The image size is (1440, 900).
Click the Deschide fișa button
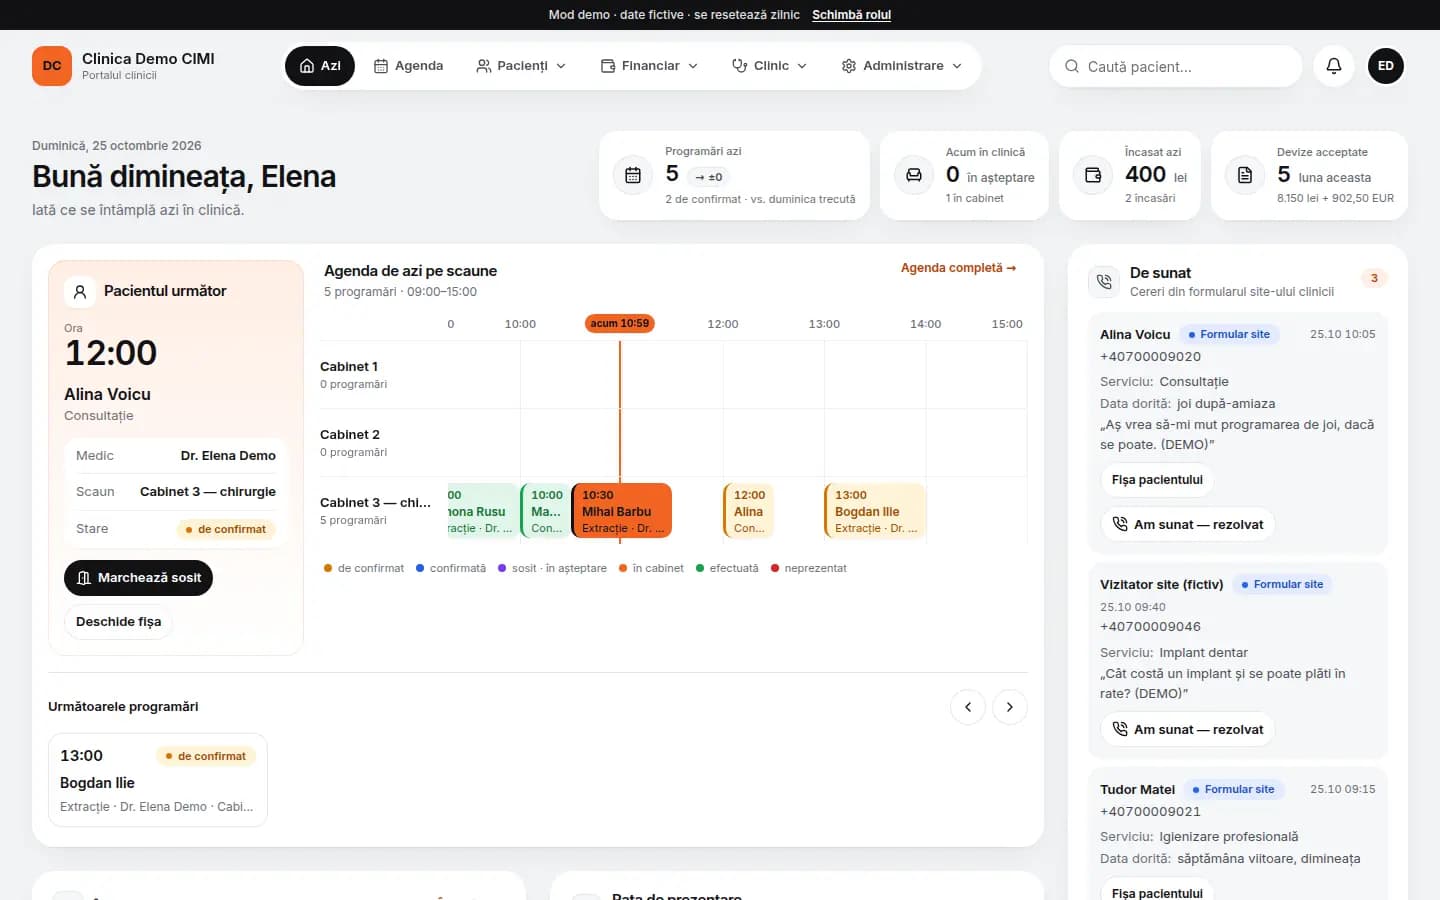[x=118, y=622]
